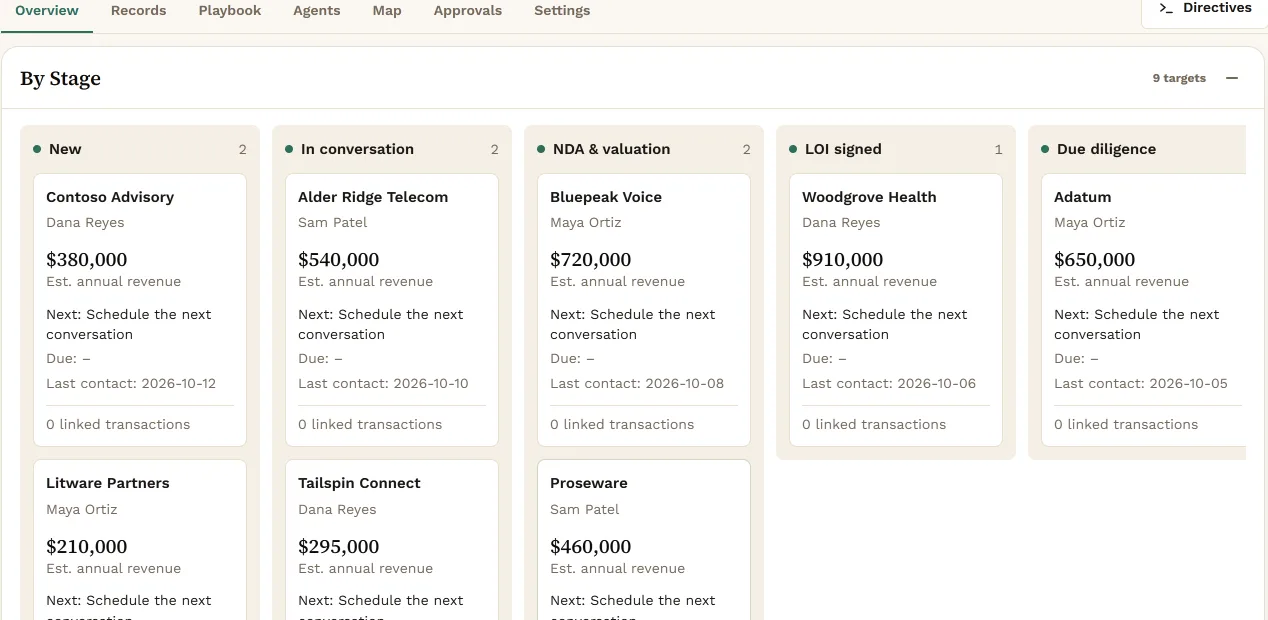Click the next step on Contoso Advisory card
This screenshot has width=1268, height=620.
click(x=129, y=324)
